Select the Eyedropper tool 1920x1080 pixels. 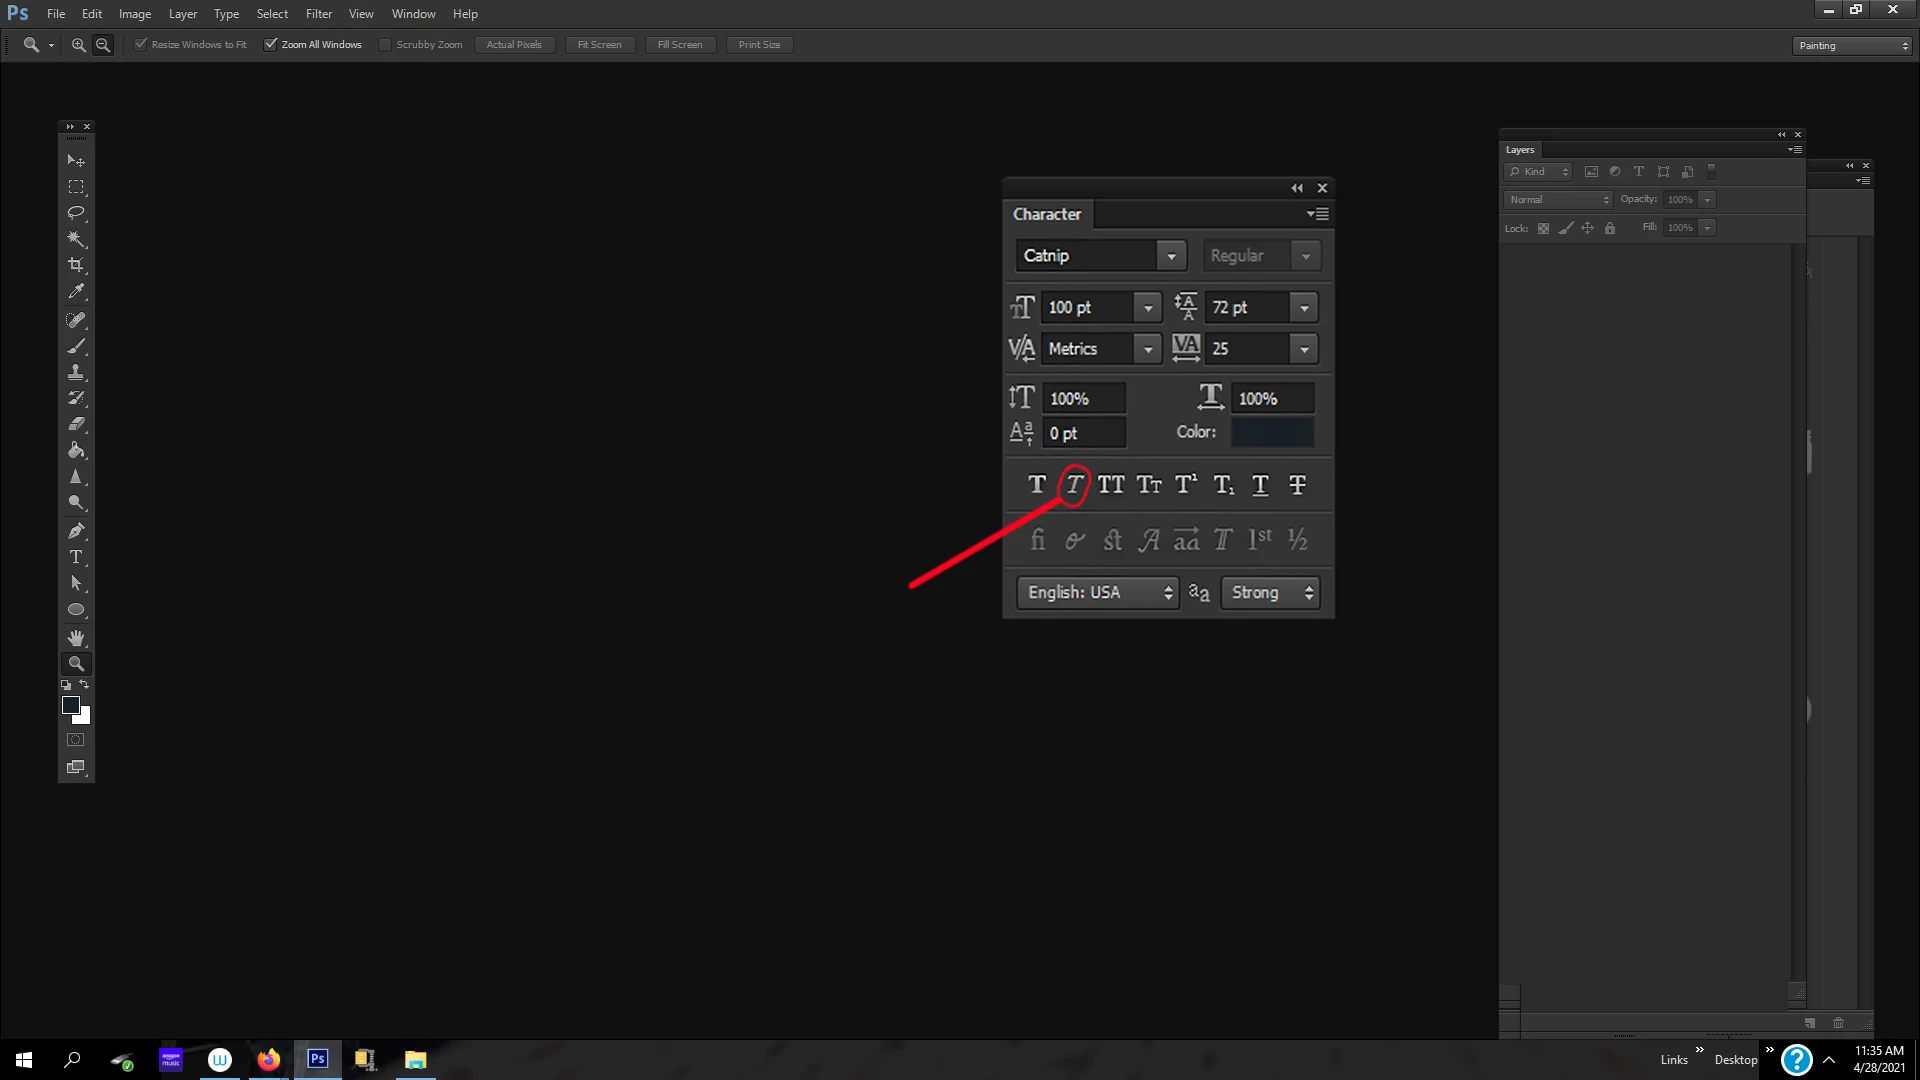tap(76, 291)
